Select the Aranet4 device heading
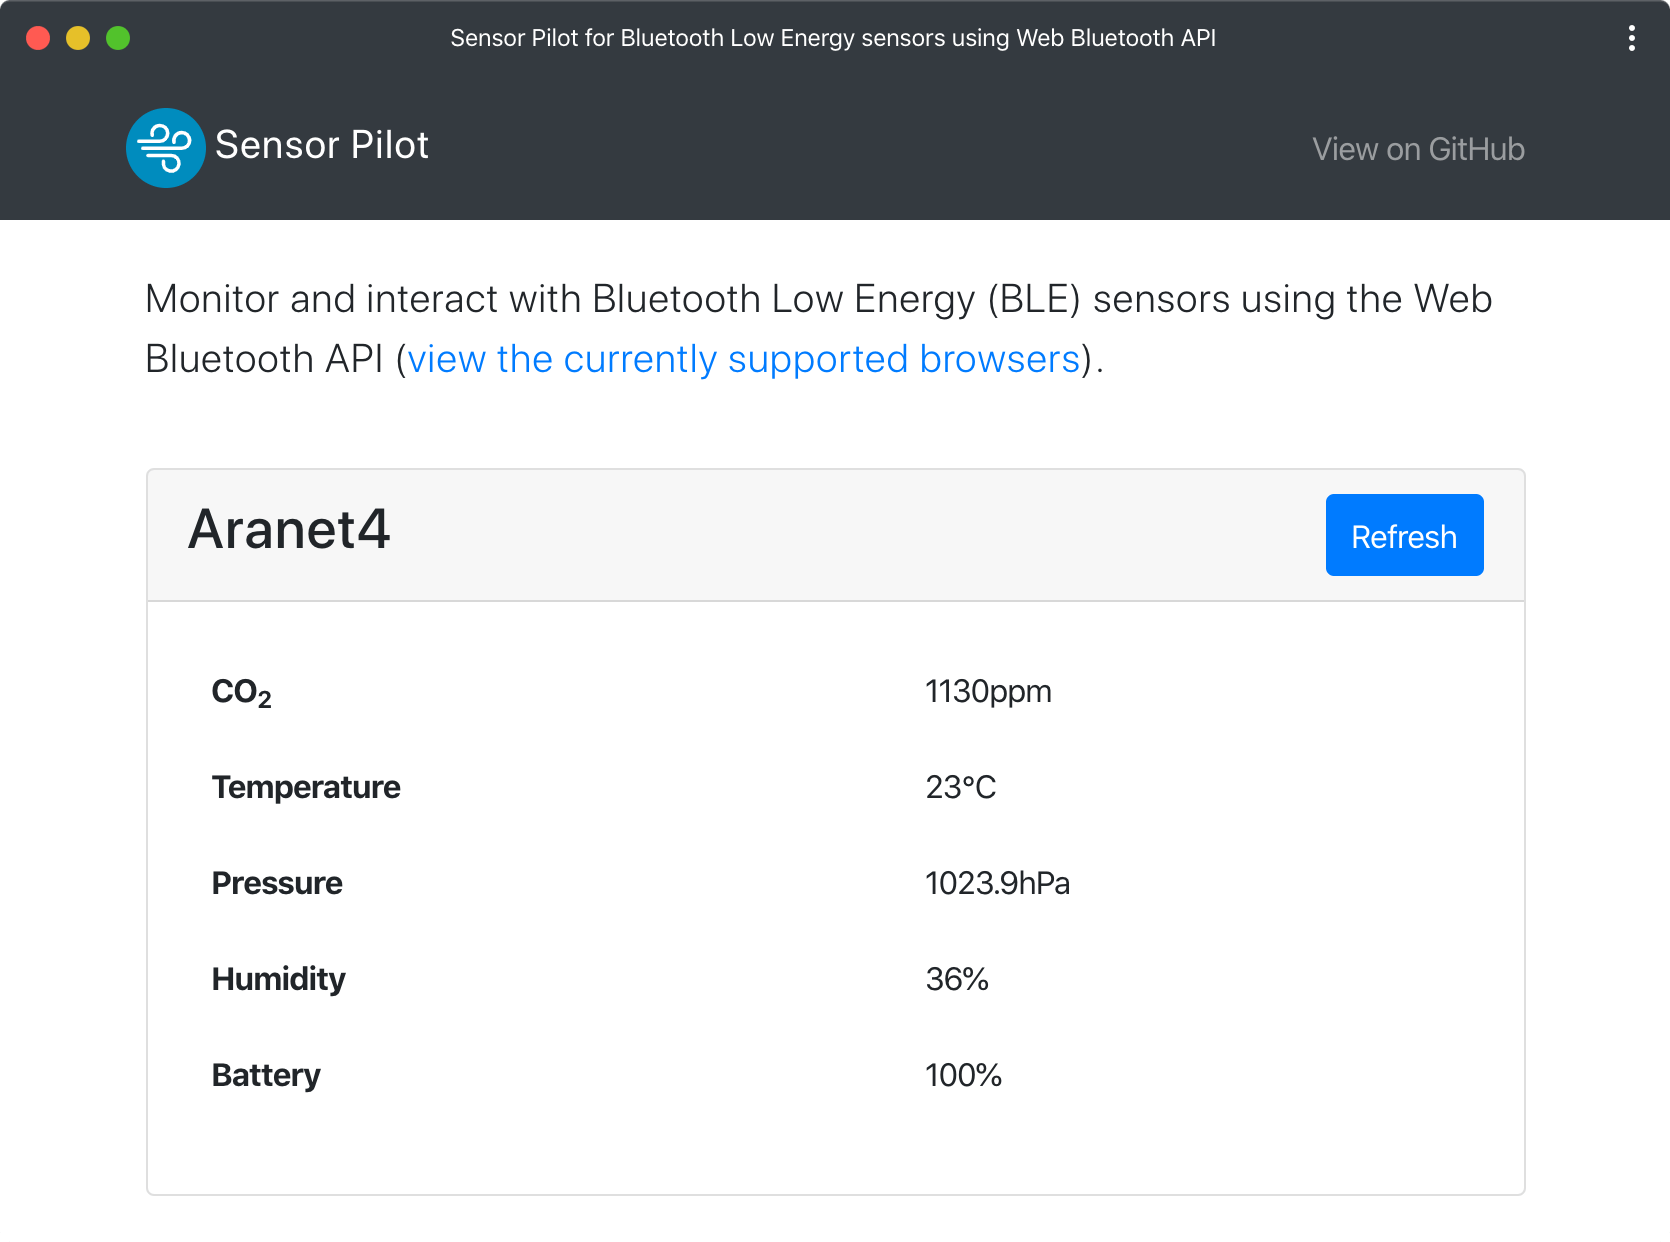The height and width of the screenshot is (1242, 1670). click(289, 529)
